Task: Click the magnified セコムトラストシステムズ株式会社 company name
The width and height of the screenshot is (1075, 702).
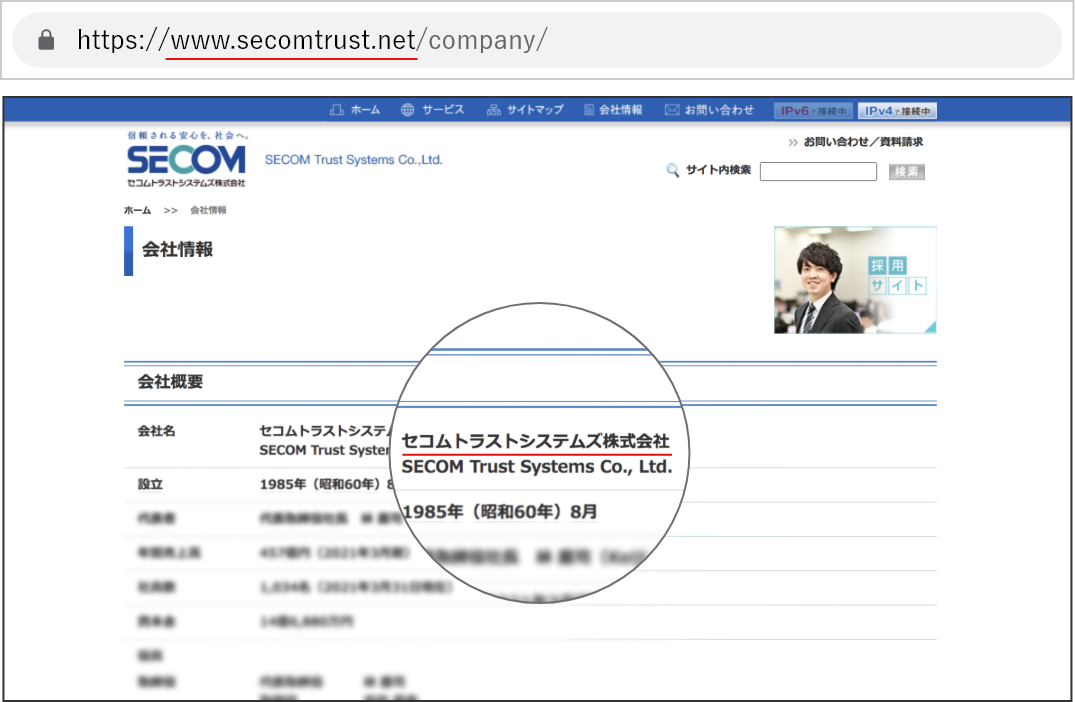Action: 535,441
